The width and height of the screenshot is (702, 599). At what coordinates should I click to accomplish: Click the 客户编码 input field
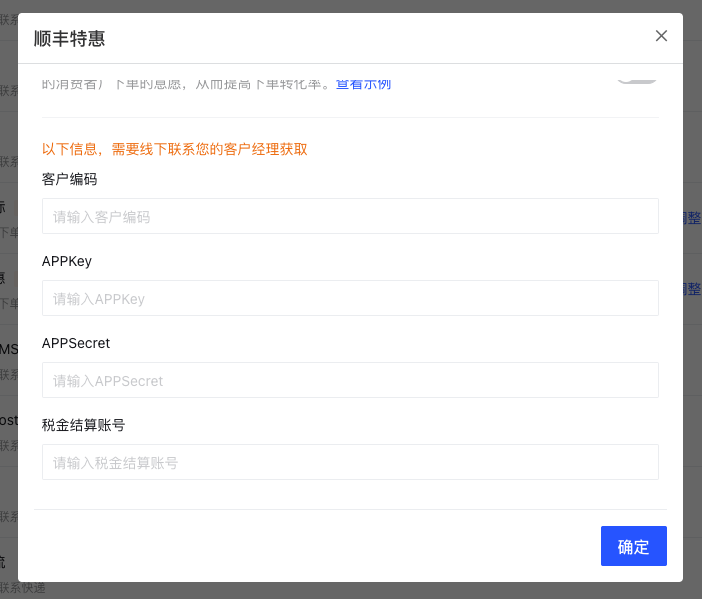pos(350,216)
